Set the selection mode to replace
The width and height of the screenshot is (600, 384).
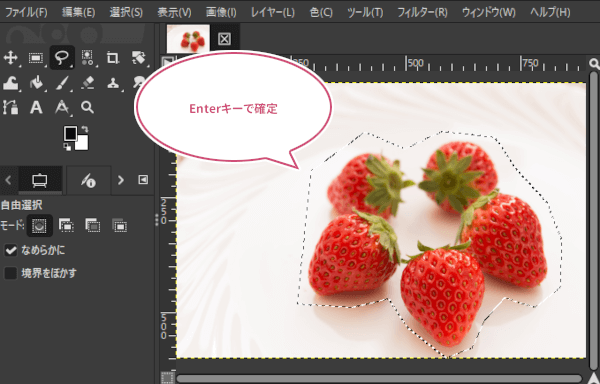coord(39,226)
